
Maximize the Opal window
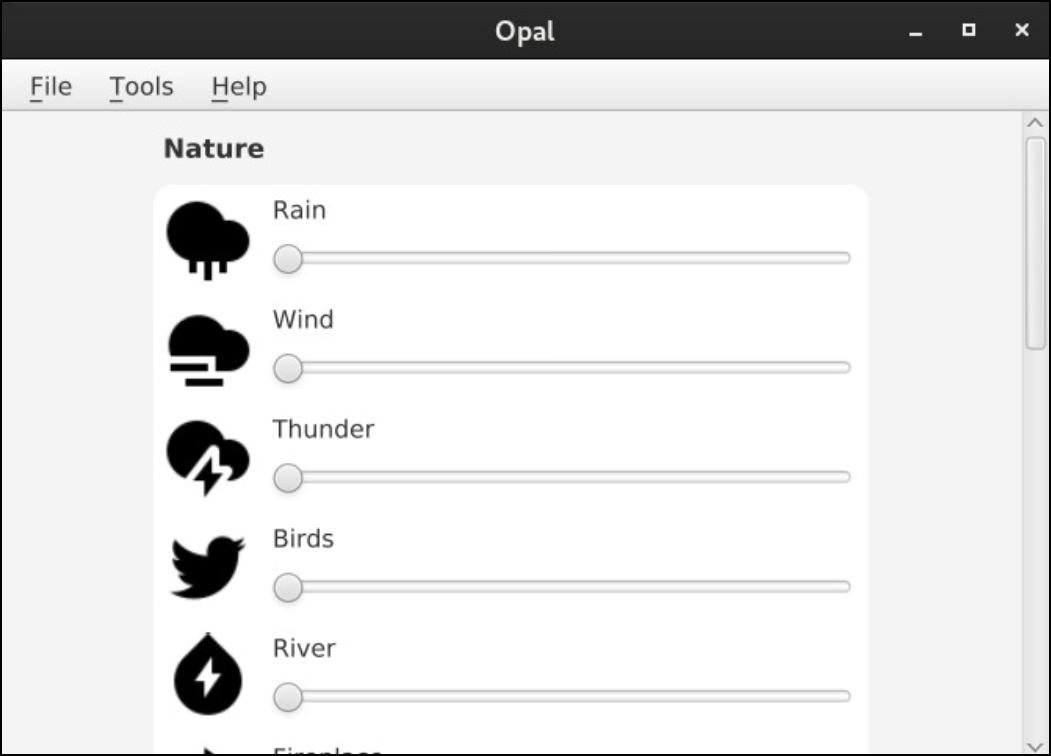coord(968,31)
